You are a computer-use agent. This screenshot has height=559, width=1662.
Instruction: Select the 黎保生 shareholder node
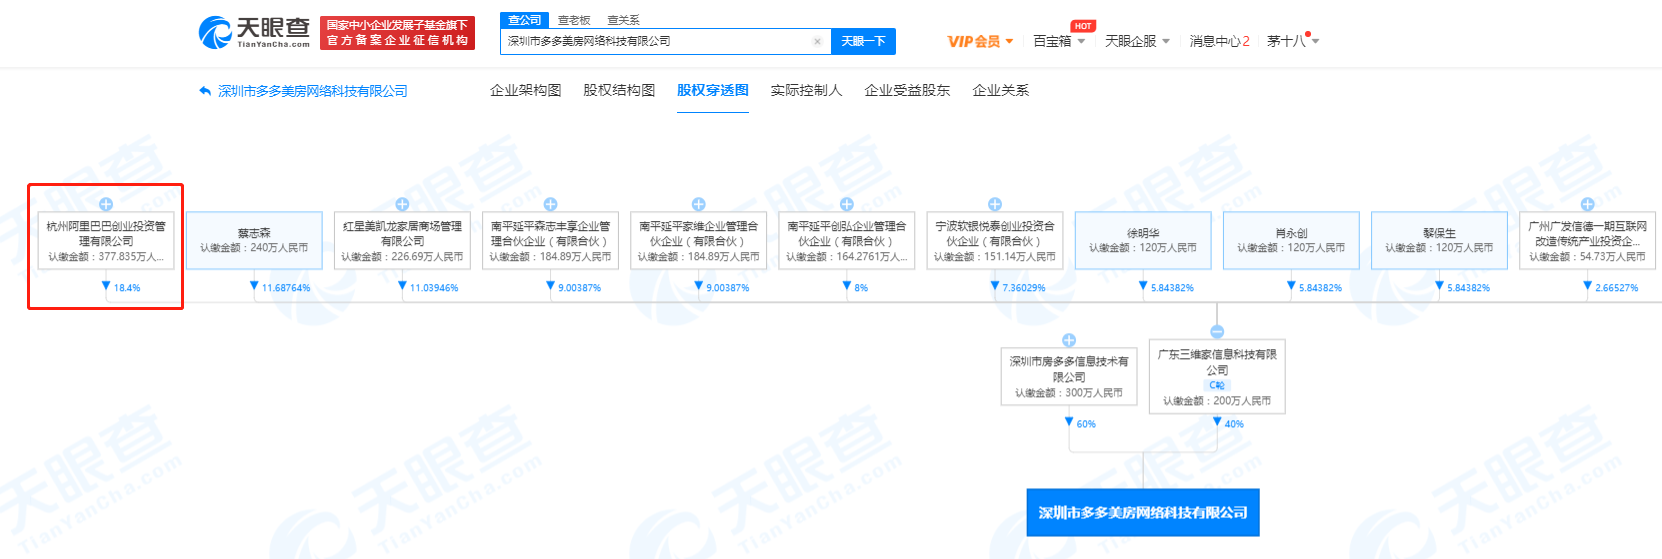coord(1439,240)
